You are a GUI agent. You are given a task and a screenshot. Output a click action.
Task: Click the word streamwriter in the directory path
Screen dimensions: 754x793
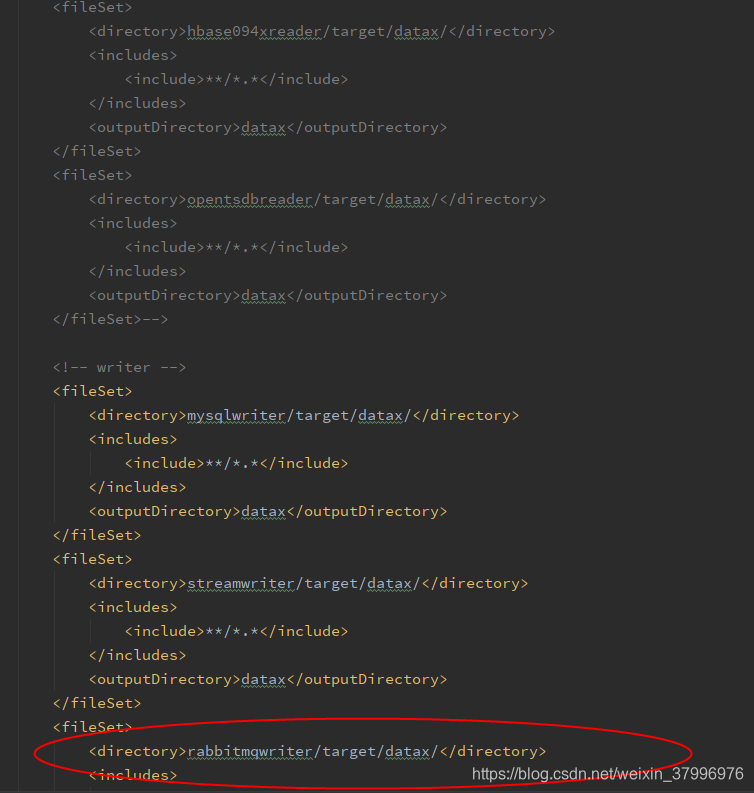pyautogui.click(x=241, y=583)
